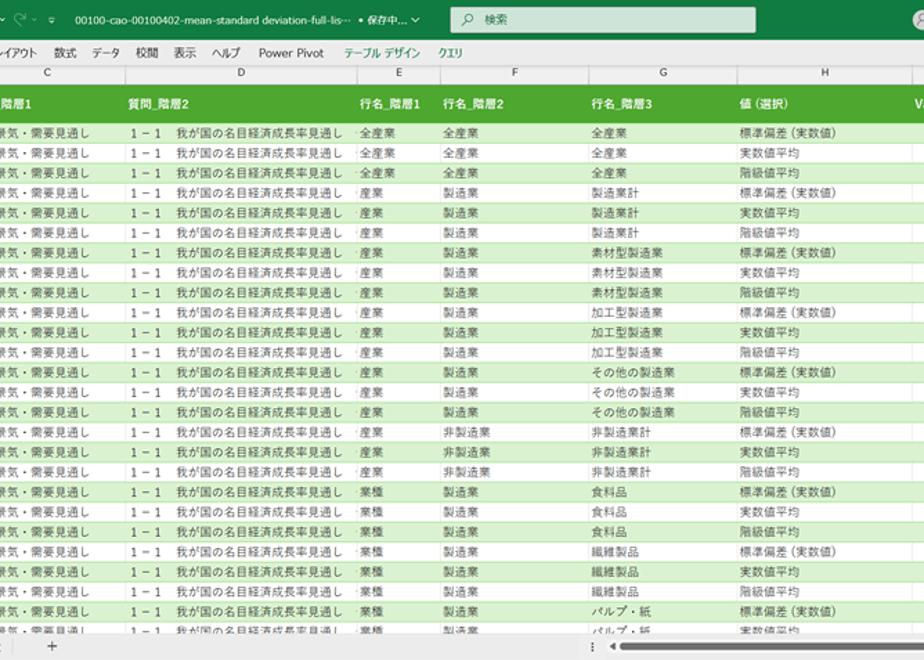
Task: Click the magnifier icon in search box
Action: (467, 19)
